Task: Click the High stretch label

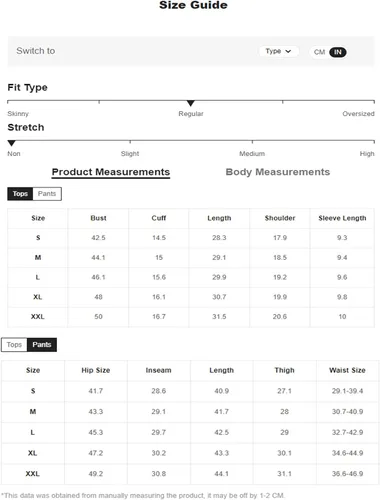Action: click(x=367, y=154)
